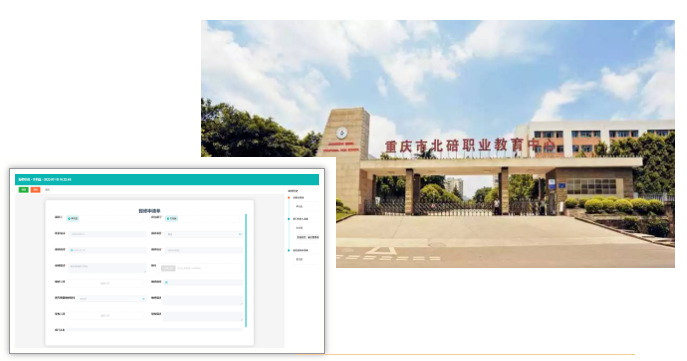
Task: Click the clock icon in the third-row date field
Action: point(72,250)
